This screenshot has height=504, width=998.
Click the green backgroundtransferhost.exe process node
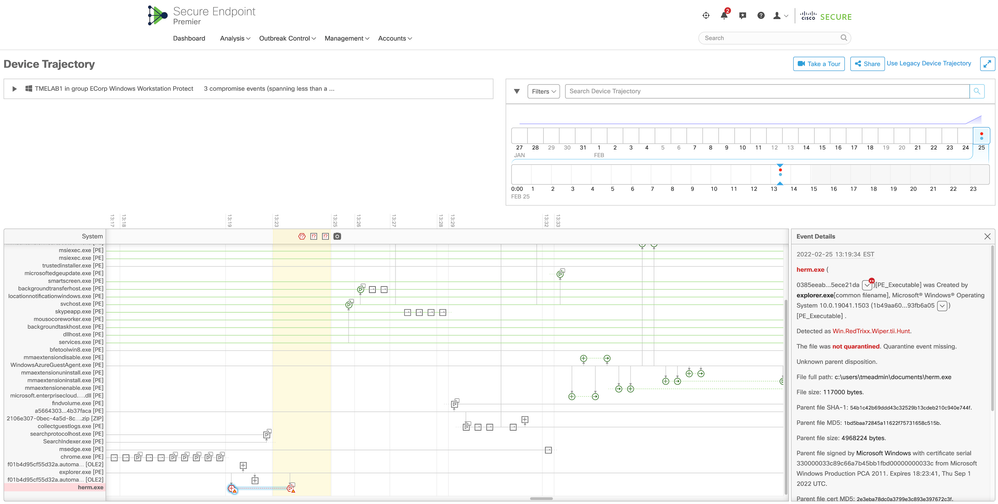[360, 290]
